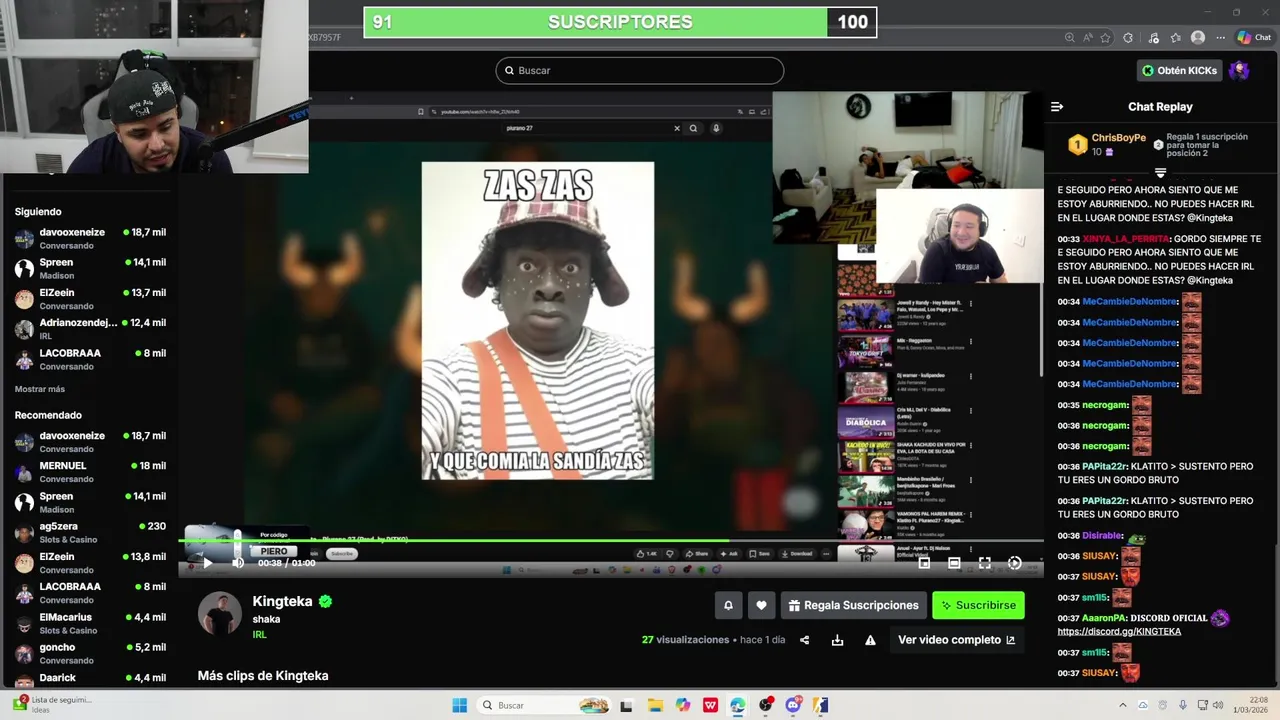This screenshot has width=1280, height=720.
Task: Click the Más clips de Kingteka heading
Action: (x=263, y=676)
